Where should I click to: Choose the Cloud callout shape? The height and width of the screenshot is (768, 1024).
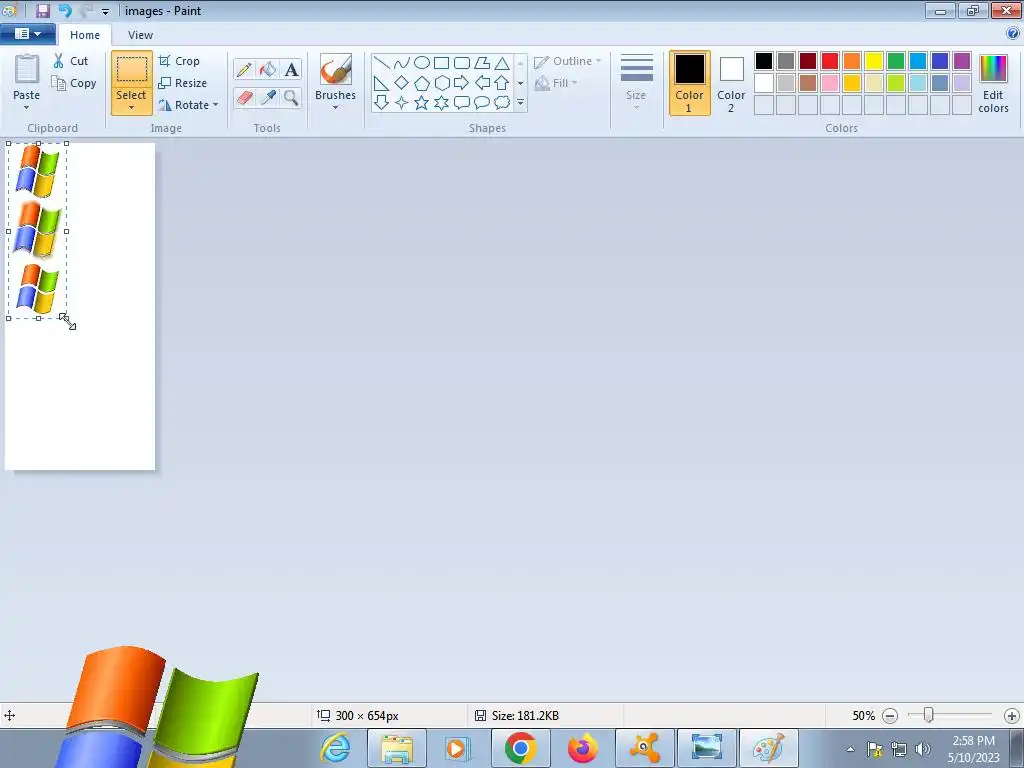[502, 103]
